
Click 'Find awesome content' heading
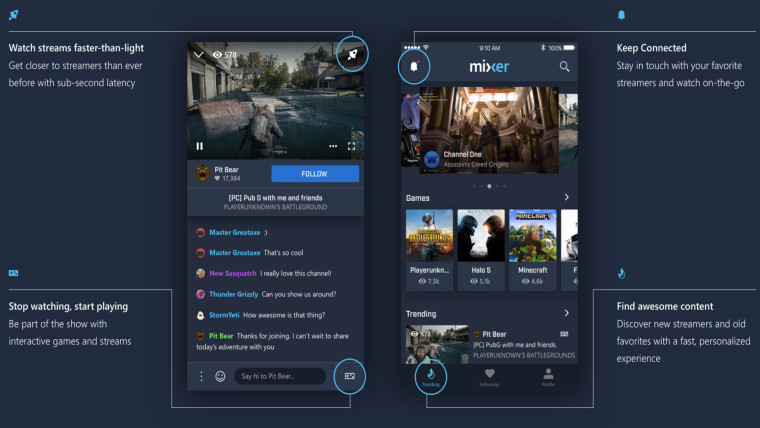(x=665, y=306)
